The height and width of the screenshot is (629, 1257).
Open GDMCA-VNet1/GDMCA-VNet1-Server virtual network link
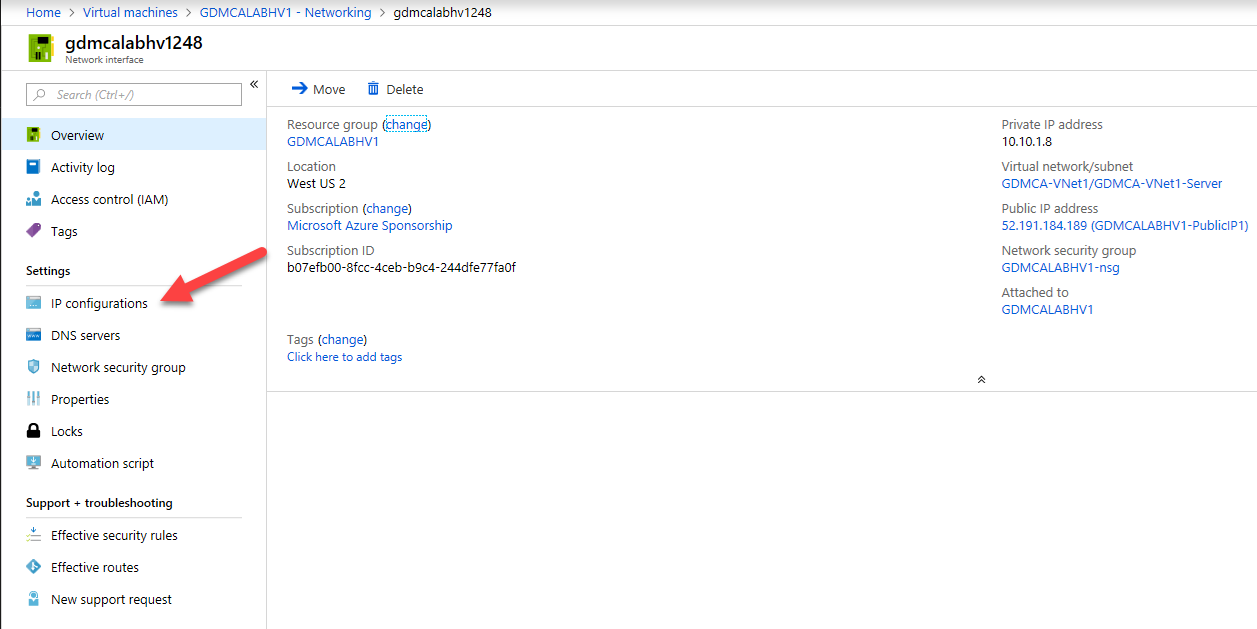coord(1112,184)
